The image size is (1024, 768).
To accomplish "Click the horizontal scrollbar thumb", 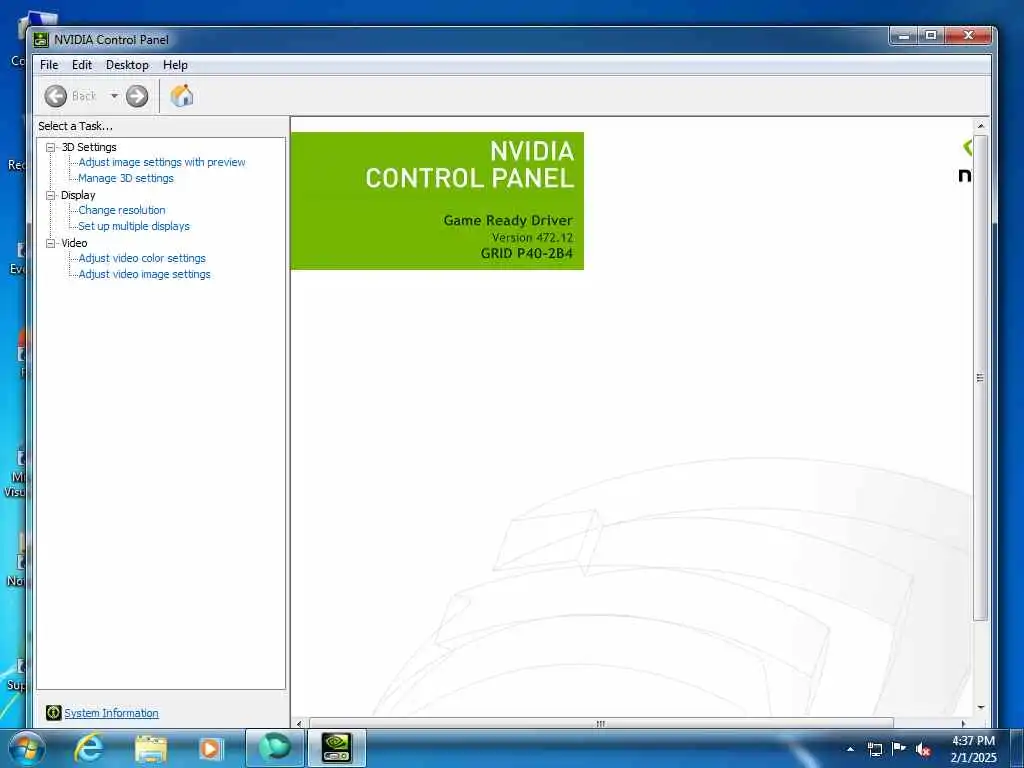I will (601, 723).
